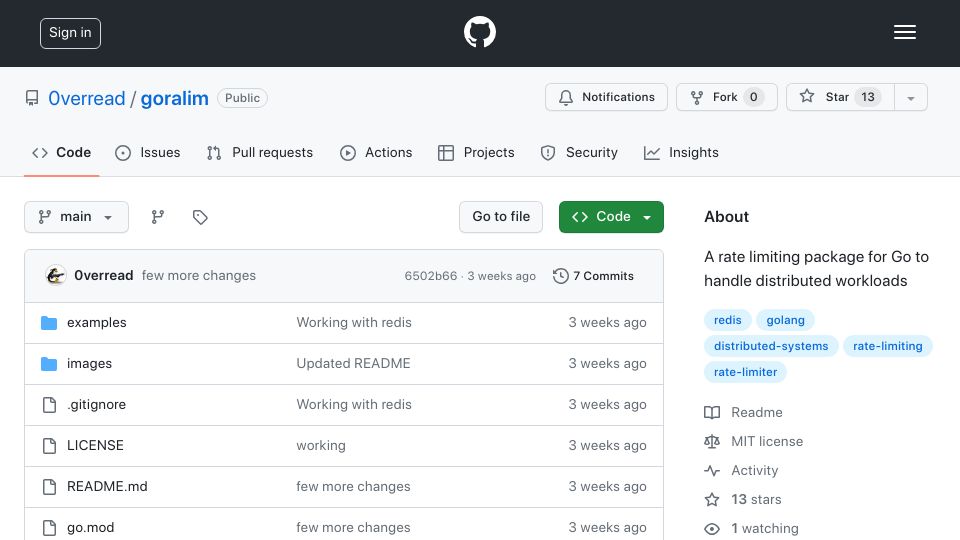960x540 pixels.
Task: Open the hamburger navigation menu
Action: pos(904,32)
